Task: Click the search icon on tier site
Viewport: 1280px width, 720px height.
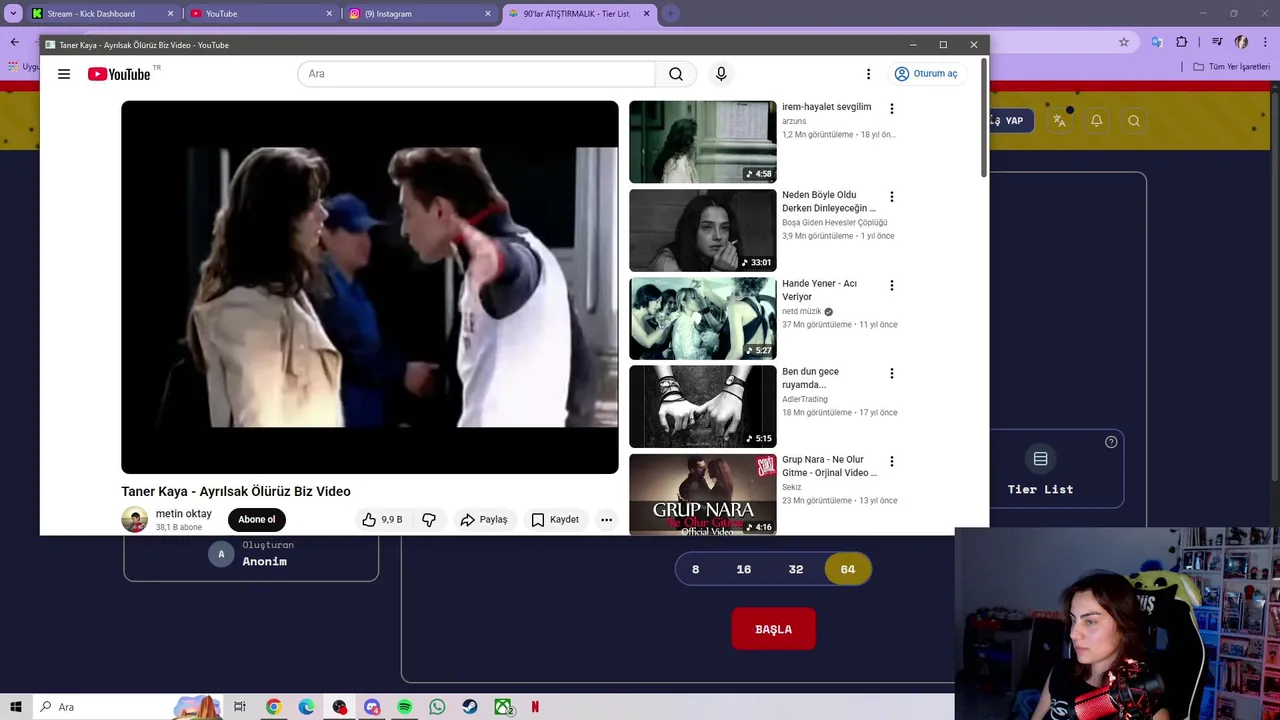Action: click(x=1133, y=121)
